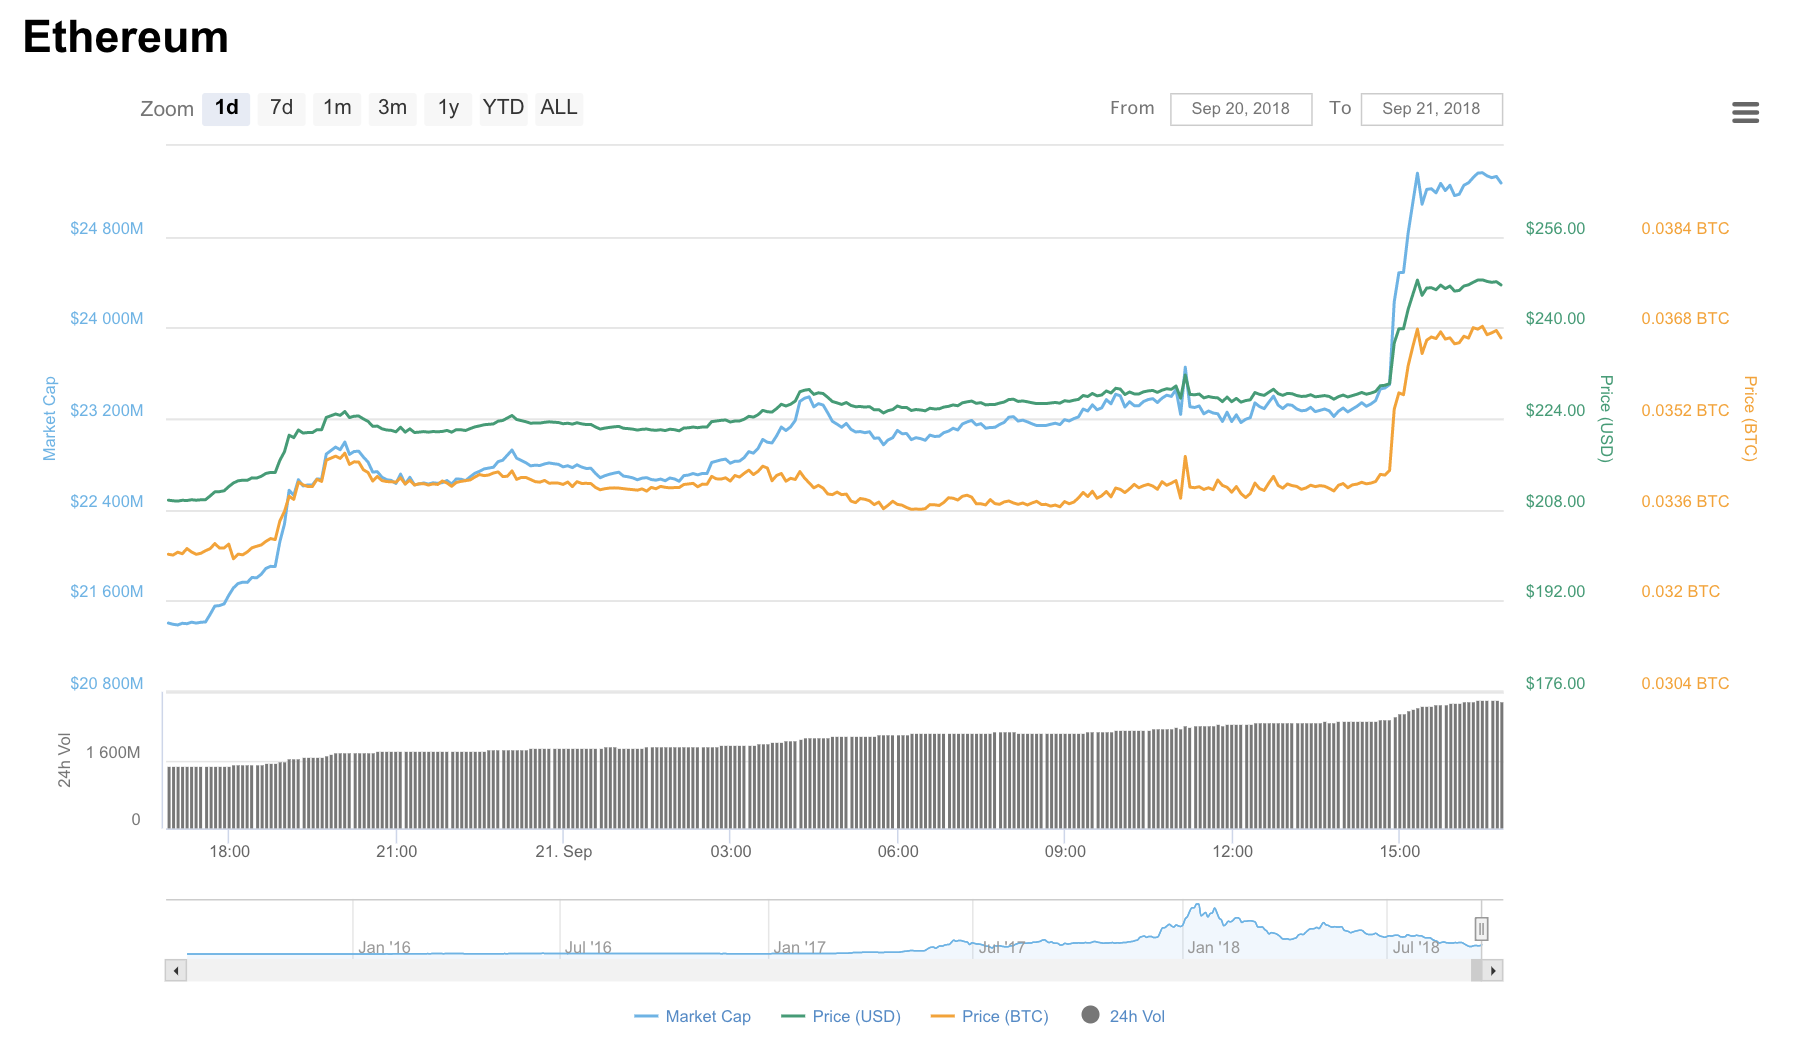This screenshot has height=1050, width=1798.
Task: Click the Jul '16 navigator label
Action: point(588,947)
